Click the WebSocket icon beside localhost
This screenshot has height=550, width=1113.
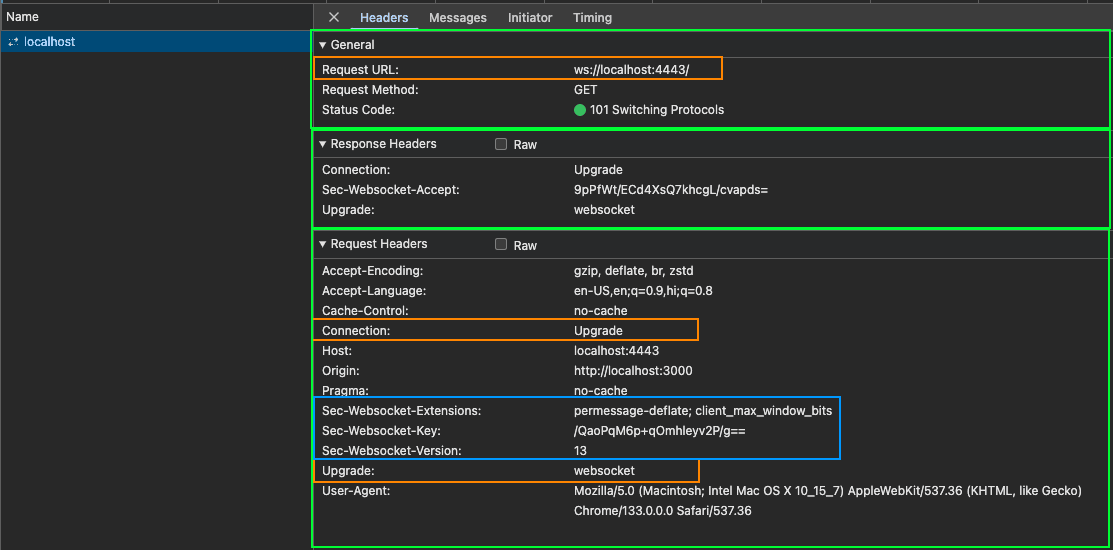pos(13,42)
